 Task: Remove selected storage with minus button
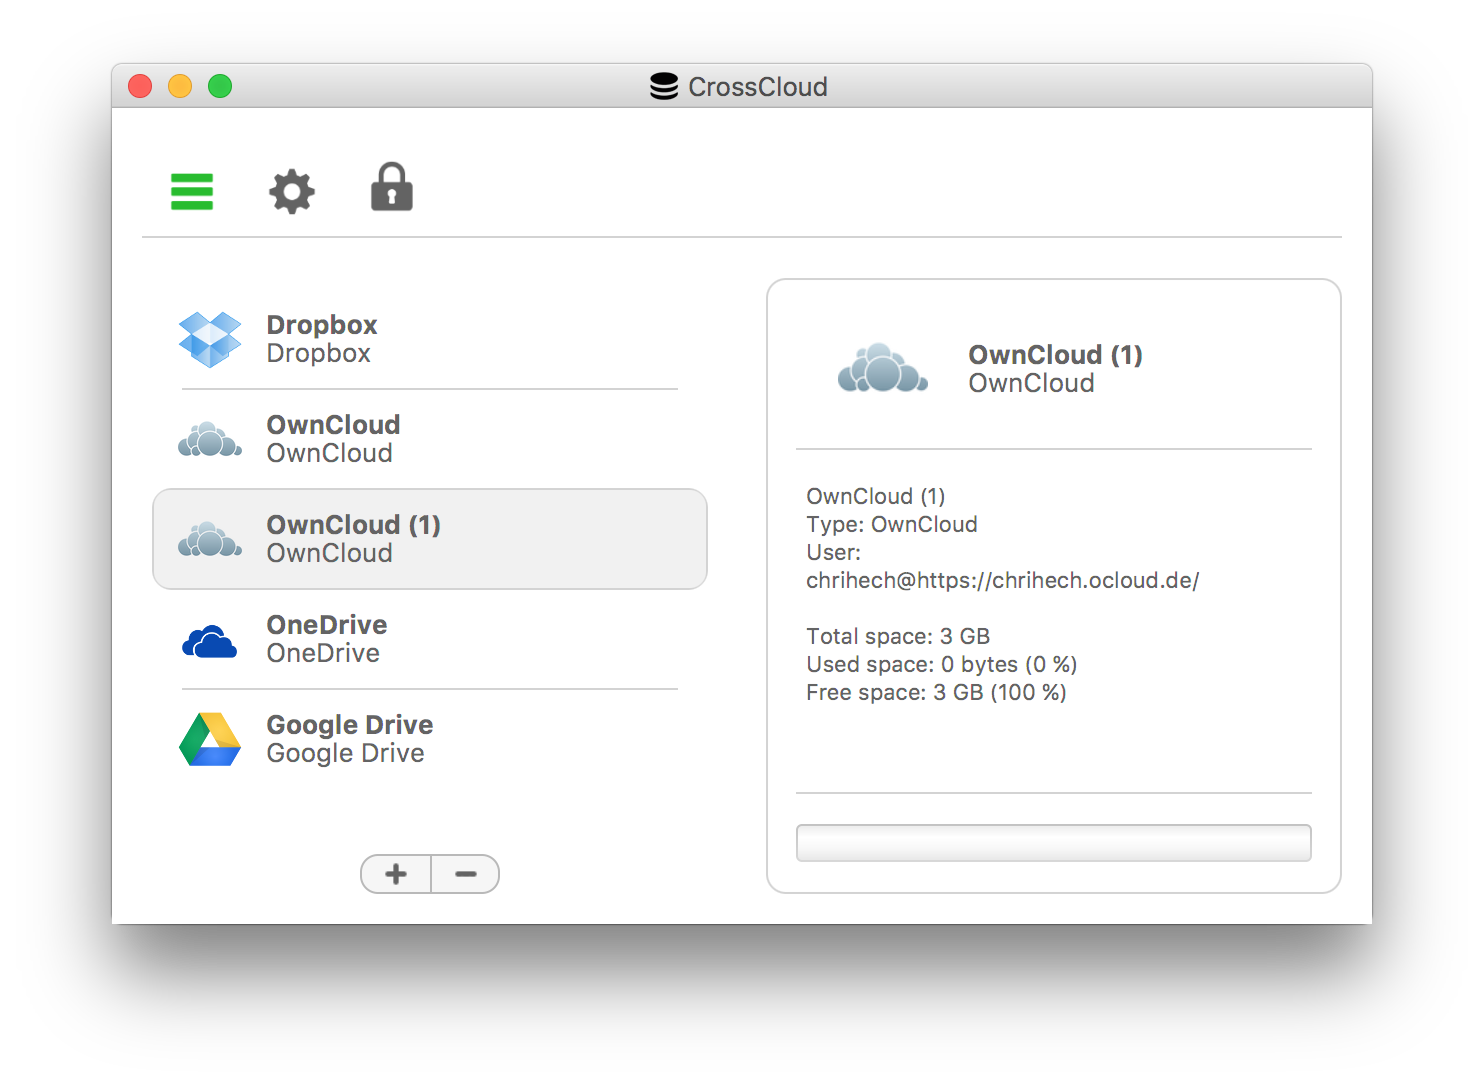point(466,874)
